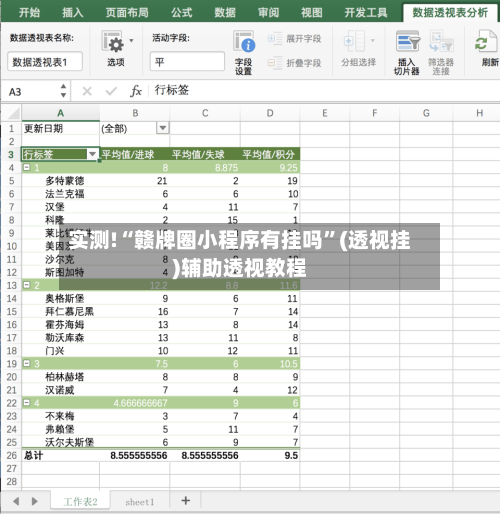
Task: Click the formula bar showing 行标签
Action: (325, 90)
